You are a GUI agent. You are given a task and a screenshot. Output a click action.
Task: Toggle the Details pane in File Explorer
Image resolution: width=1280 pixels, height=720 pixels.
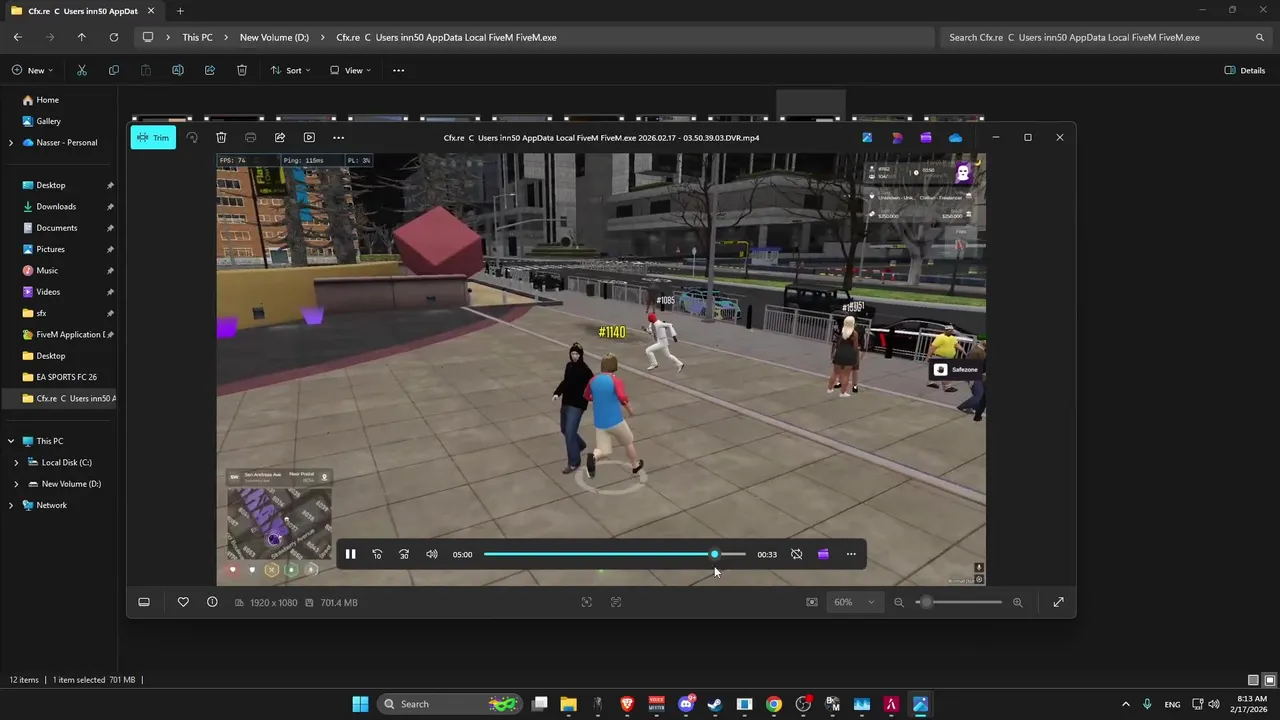tap(1245, 70)
